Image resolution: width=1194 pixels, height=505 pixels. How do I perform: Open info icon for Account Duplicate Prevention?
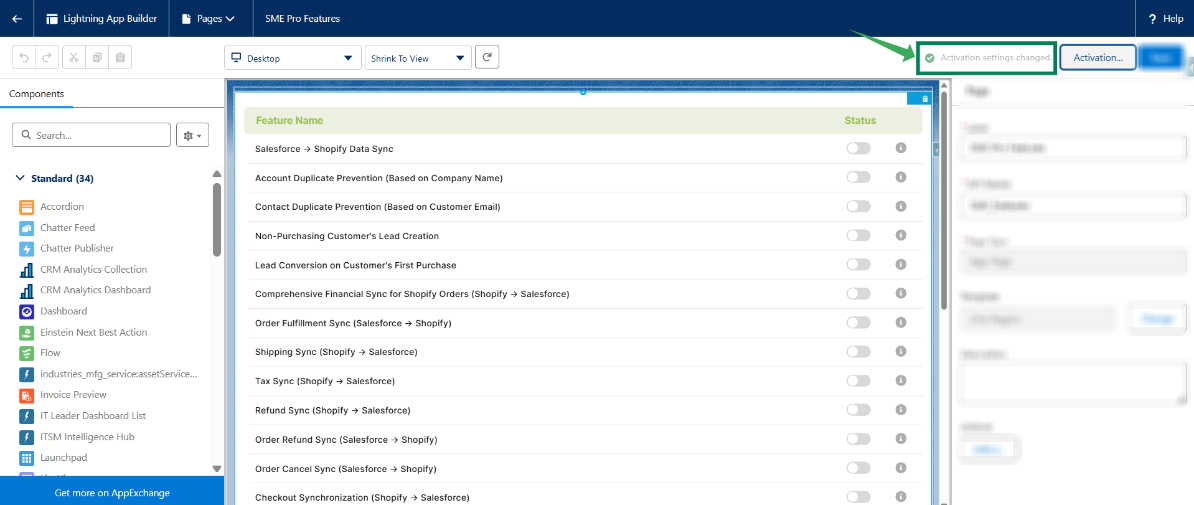901,177
